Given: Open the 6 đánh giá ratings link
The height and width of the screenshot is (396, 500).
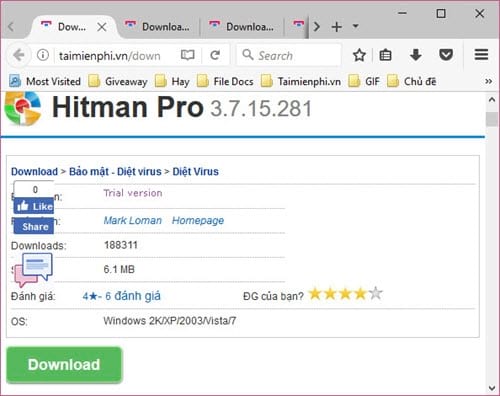Looking at the screenshot, I should [x=133, y=296].
